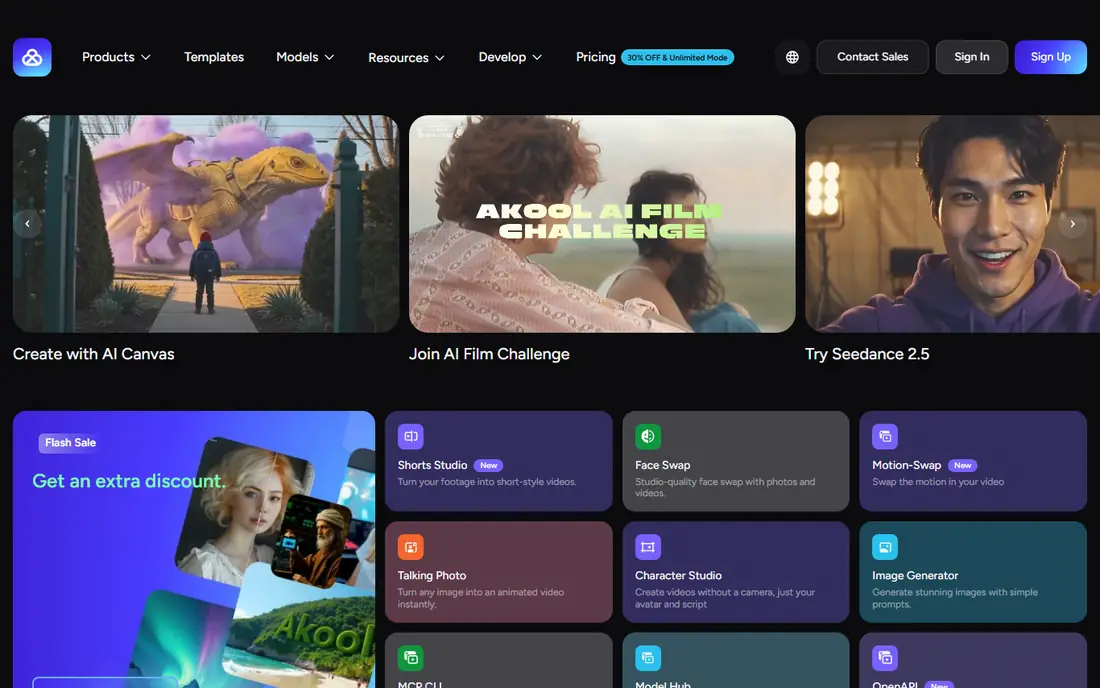Screen dimensions: 1100x688
Task: Open the language globe icon
Action: click(792, 57)
